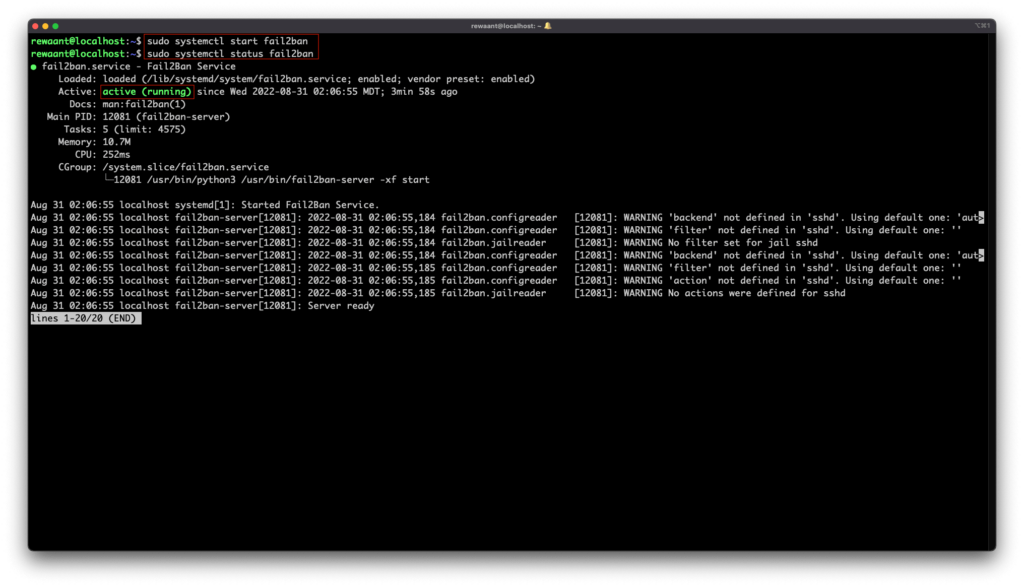Click the window title 'rewaant@localhost: ~'

506,26
